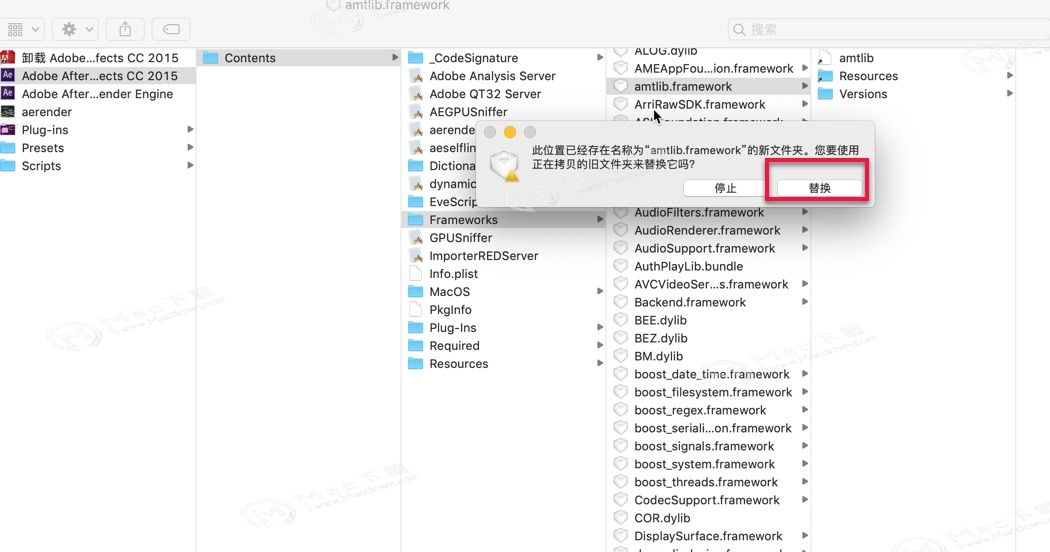
Task: Select the AuthPlayLib.bundle icon
Action: pyautogui.click(x=621, y=266)
